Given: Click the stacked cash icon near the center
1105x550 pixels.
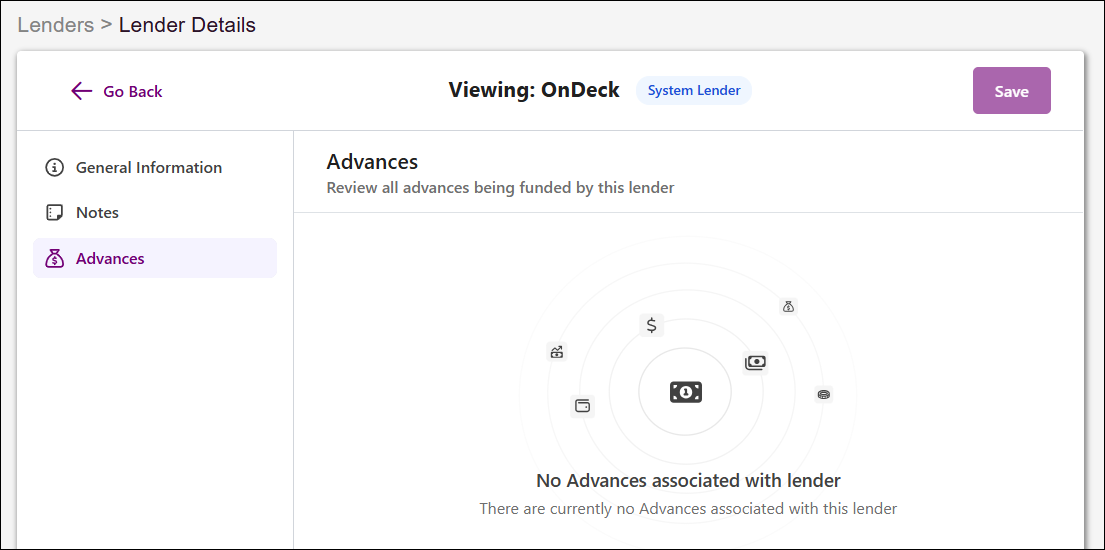Looking at the screenshot, I should [x=755, y=362].
